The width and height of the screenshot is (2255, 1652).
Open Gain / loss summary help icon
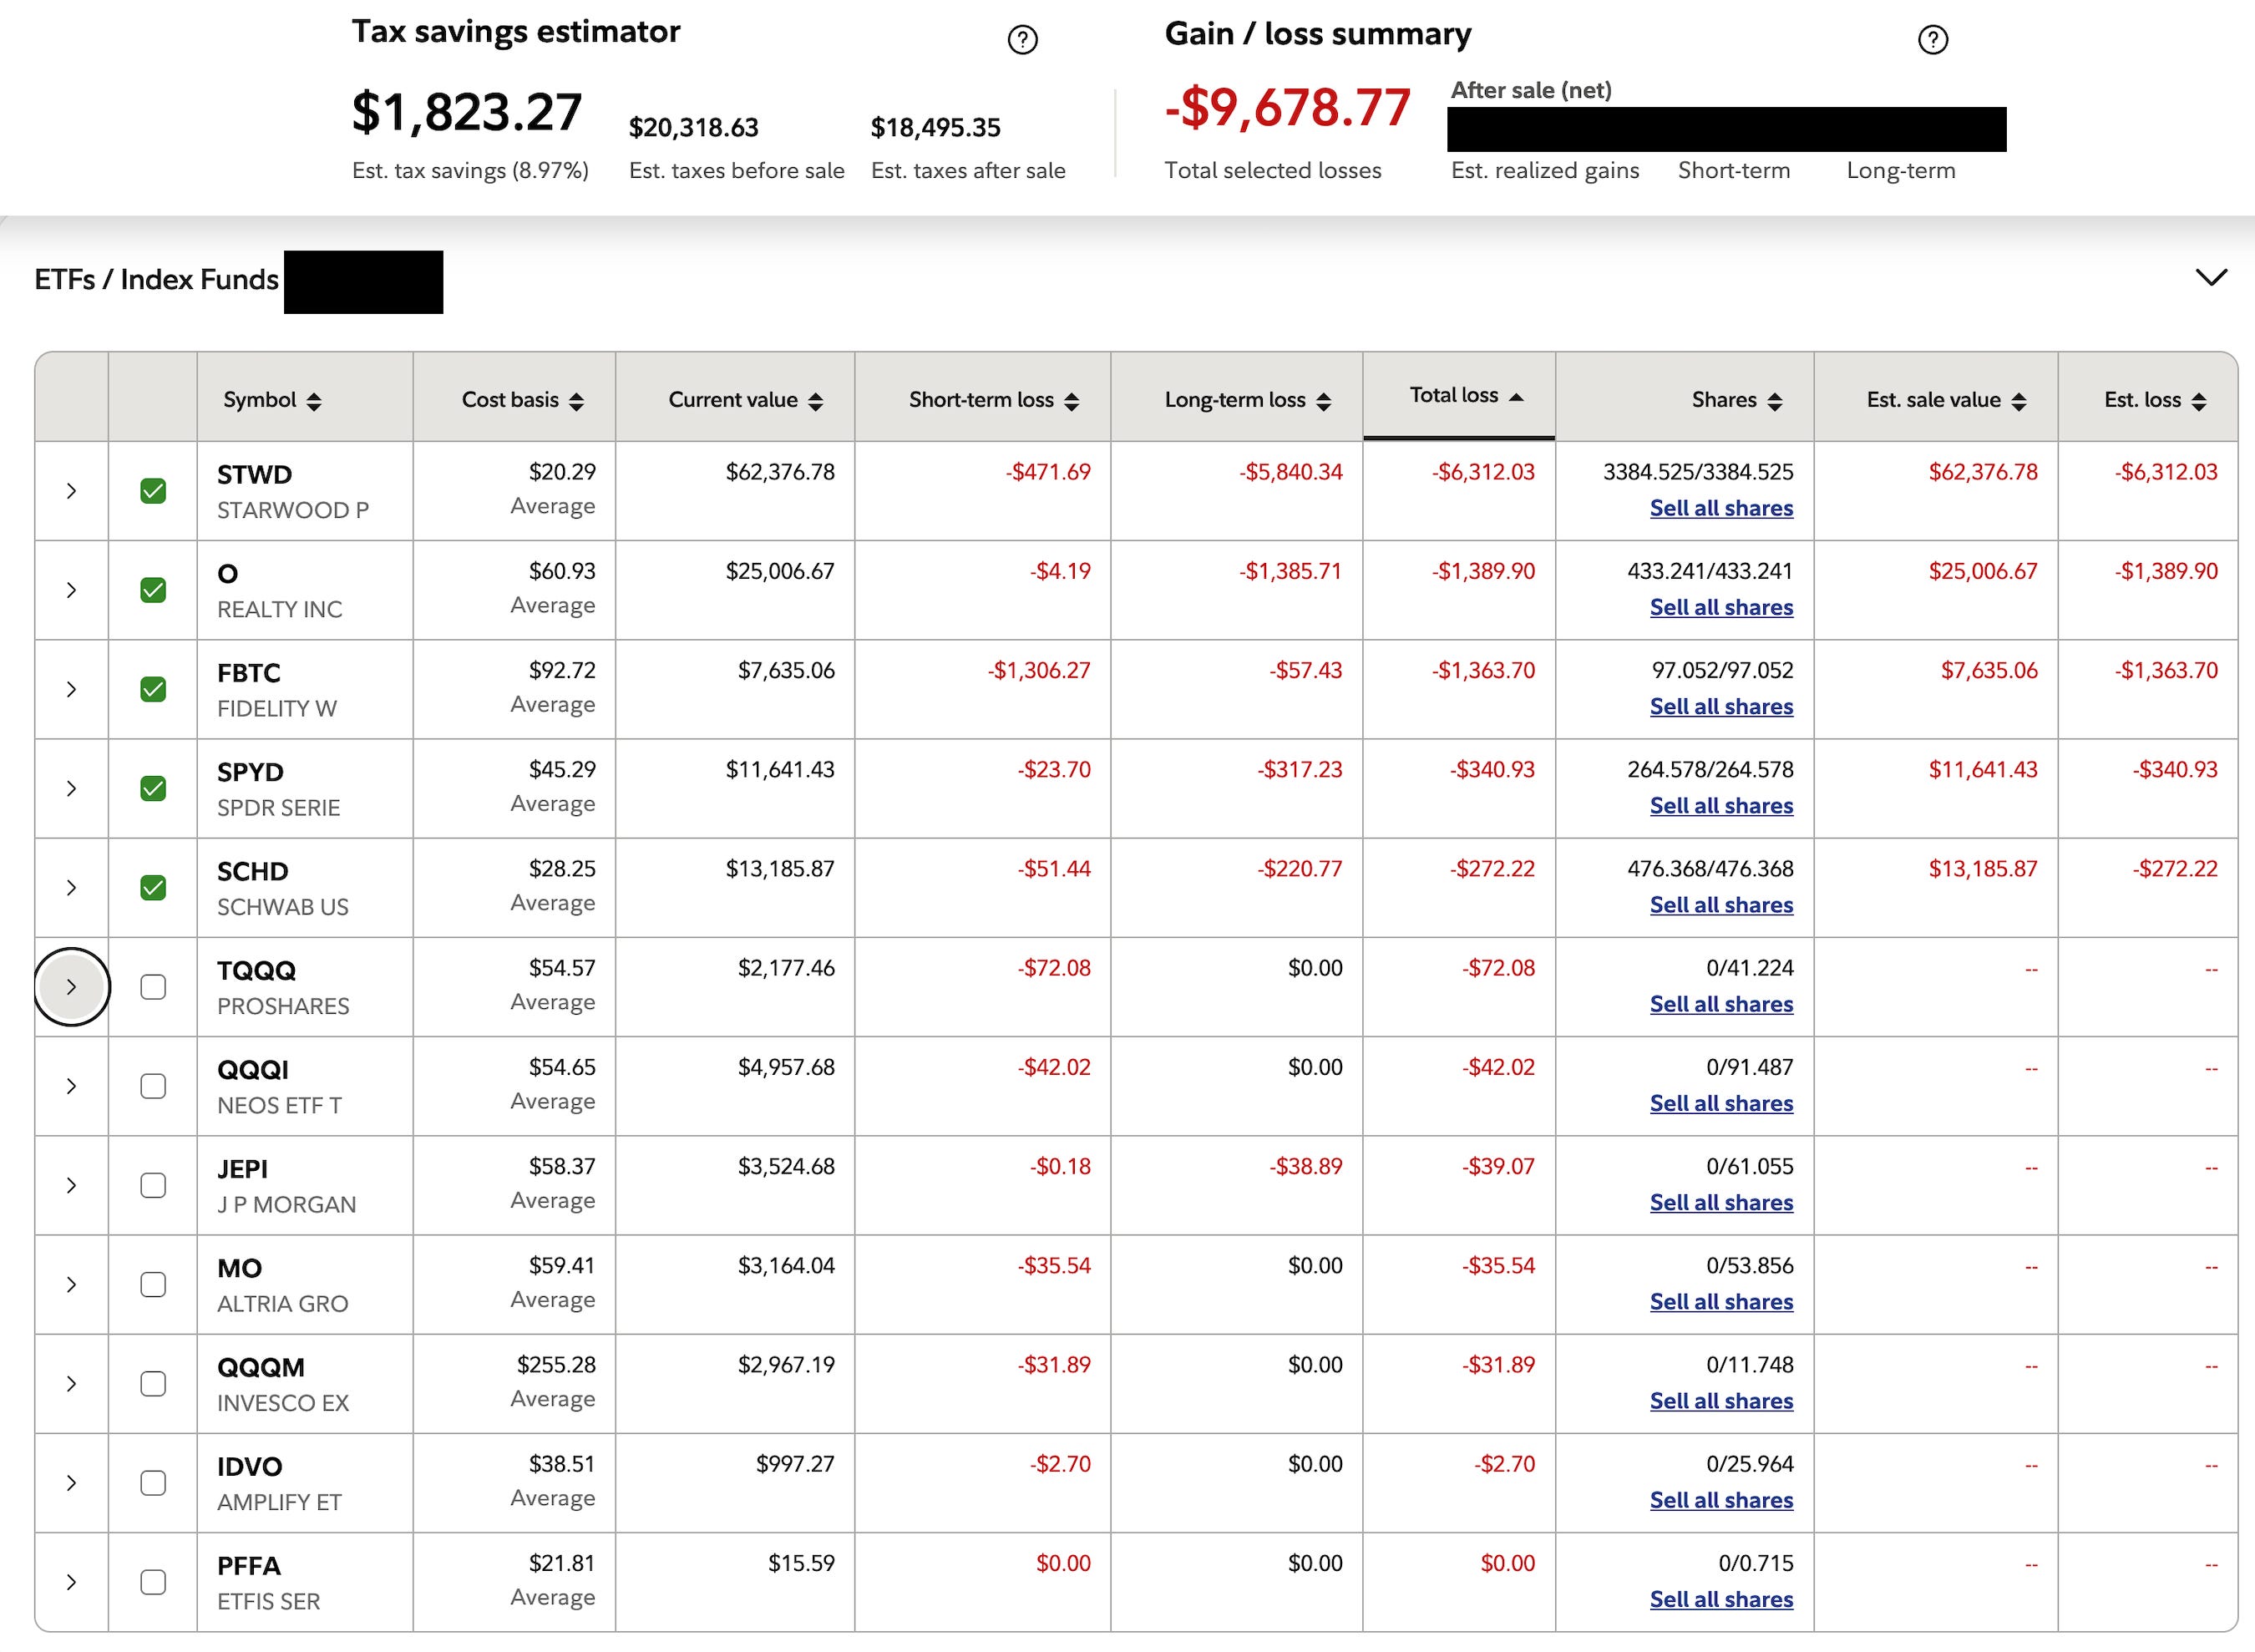pyautogui.click(x=1932, y=40)
